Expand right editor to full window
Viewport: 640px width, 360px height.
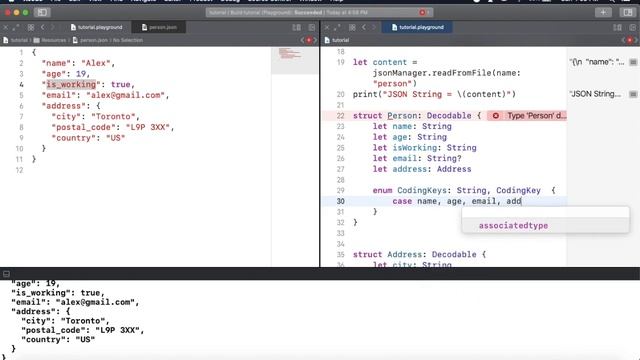(337, 27)
